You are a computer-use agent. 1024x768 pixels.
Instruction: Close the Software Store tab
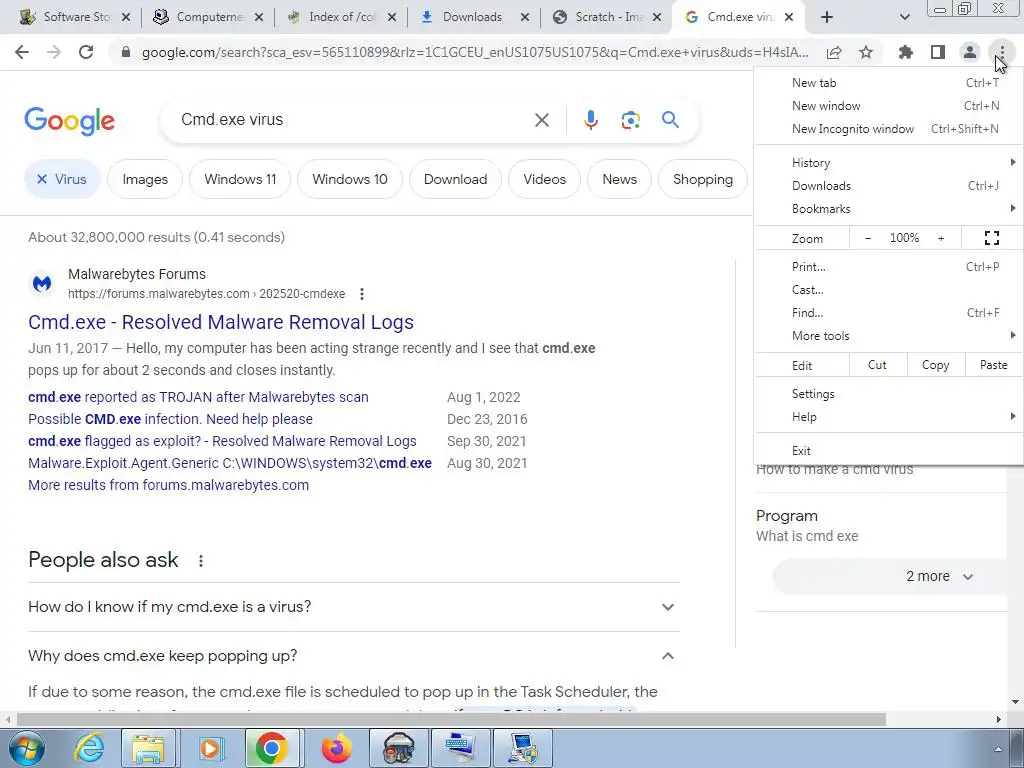click(126, 17)
